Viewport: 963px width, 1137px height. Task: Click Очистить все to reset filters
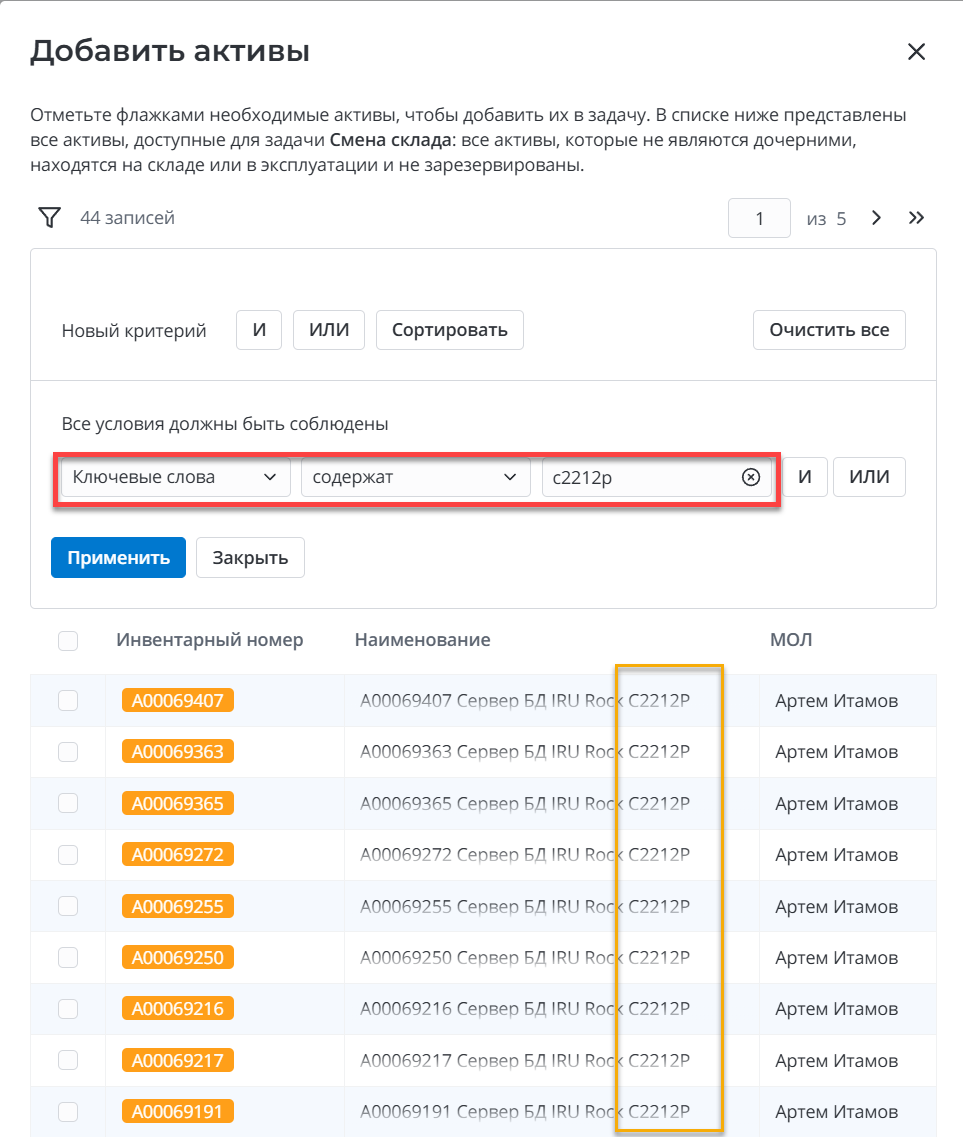click(x=828, y=330)
